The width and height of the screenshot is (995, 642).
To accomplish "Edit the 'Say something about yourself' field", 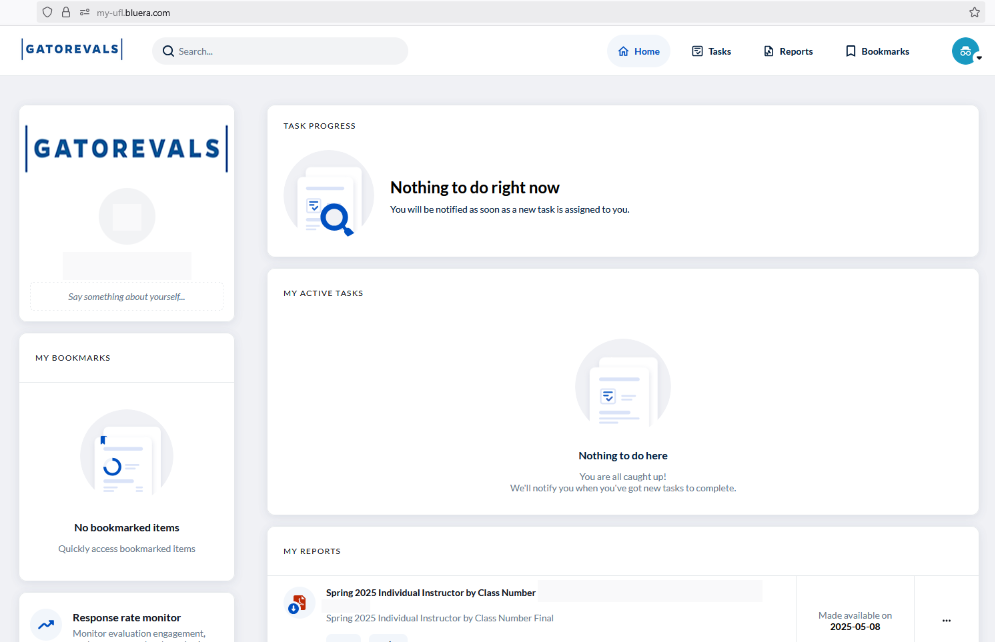I will (127, 296).
